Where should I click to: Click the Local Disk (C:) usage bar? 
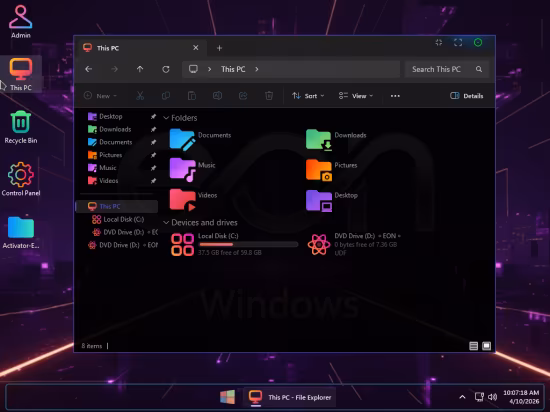pos(248,244)
